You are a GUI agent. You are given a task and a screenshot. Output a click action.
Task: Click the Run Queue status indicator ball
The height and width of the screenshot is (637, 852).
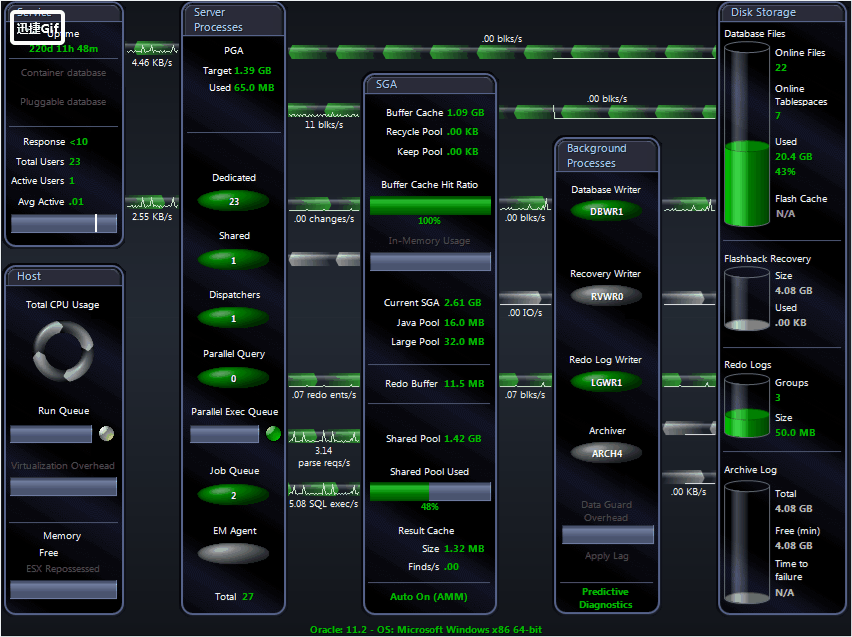pyautogui.click(x=106, y=433)
